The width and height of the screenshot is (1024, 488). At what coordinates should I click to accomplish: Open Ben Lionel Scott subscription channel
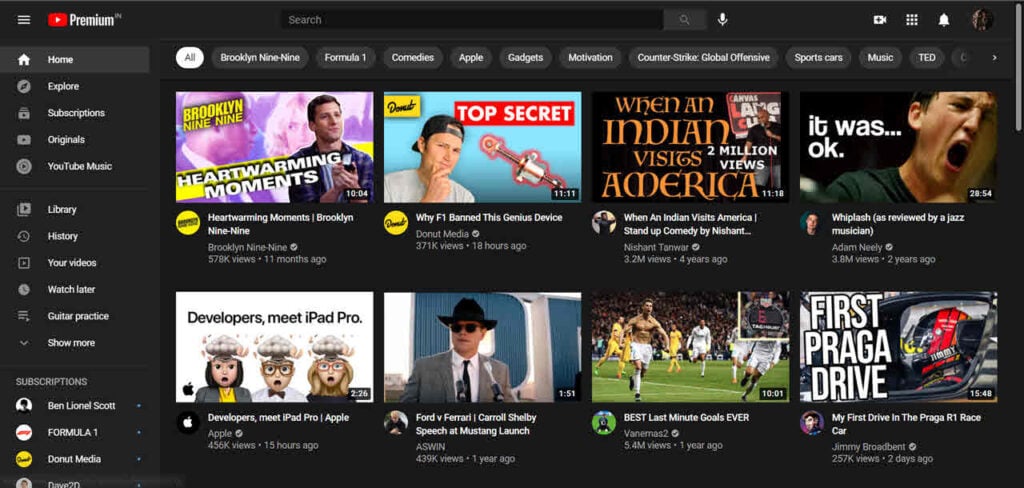click(x=74, y=406)
